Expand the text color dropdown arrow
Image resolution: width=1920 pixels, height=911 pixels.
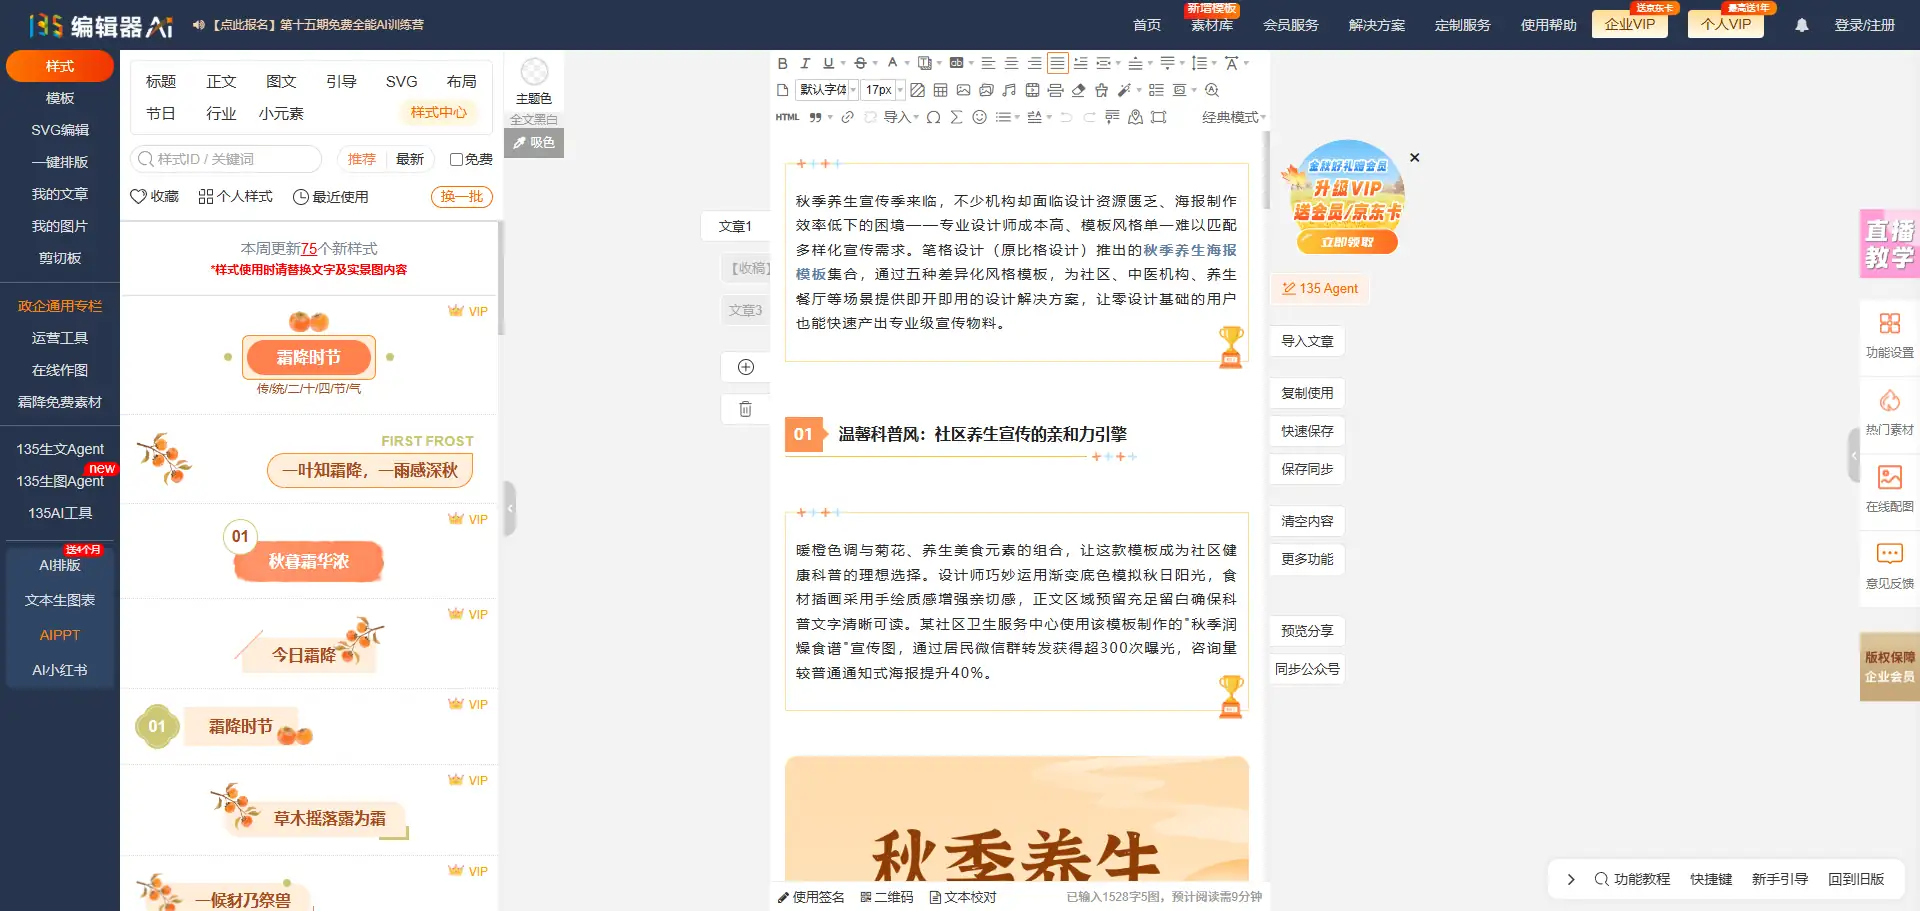(906, 63)
